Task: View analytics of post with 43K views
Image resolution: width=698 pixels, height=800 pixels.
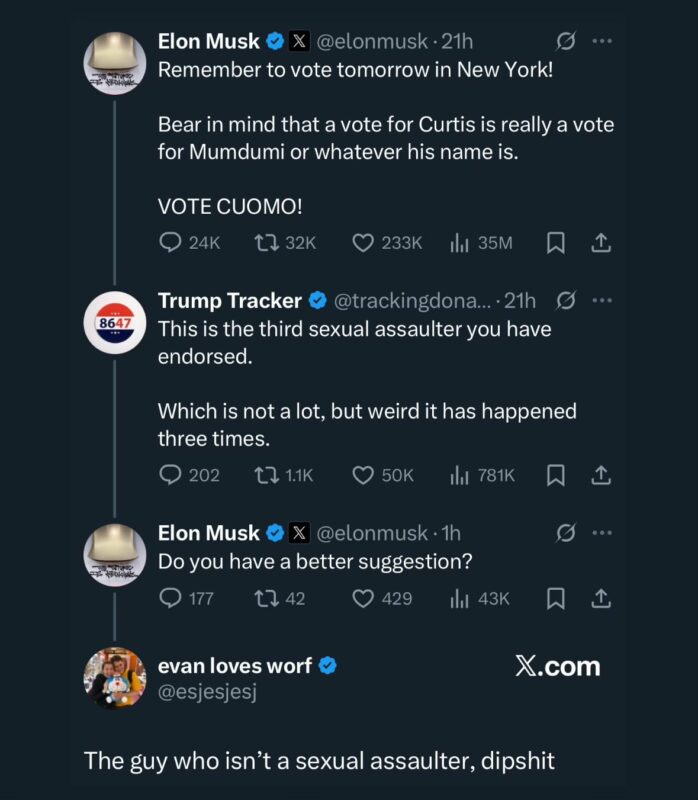Action: coord(460,598)
